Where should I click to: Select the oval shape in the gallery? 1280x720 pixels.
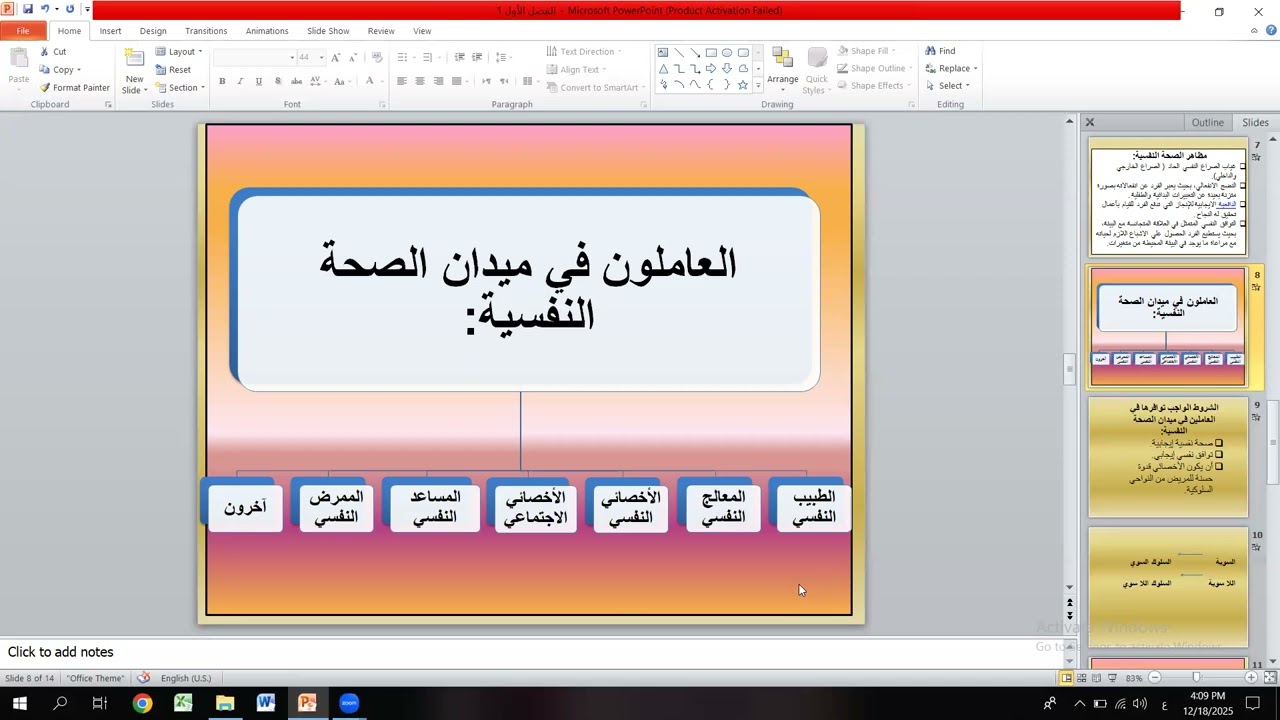point(727,53)
